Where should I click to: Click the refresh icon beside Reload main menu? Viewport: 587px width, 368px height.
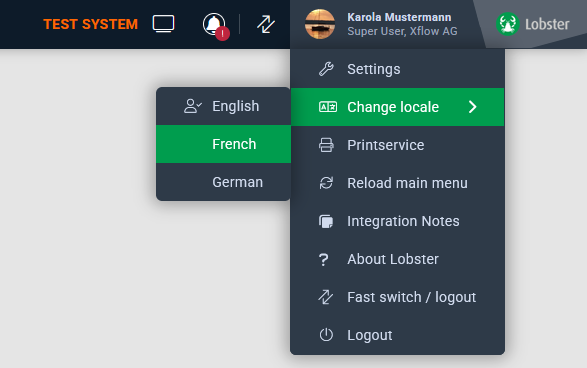326,183
